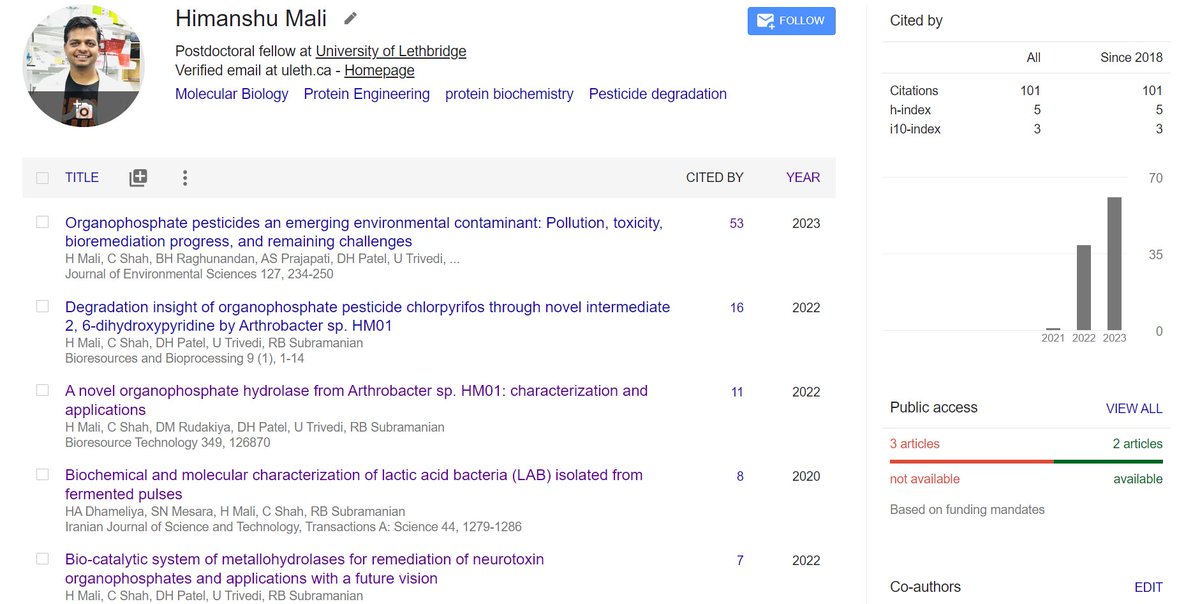Open the 7 citations count link
Viewport: 1200px width, 604px height.
coord(740,560)
